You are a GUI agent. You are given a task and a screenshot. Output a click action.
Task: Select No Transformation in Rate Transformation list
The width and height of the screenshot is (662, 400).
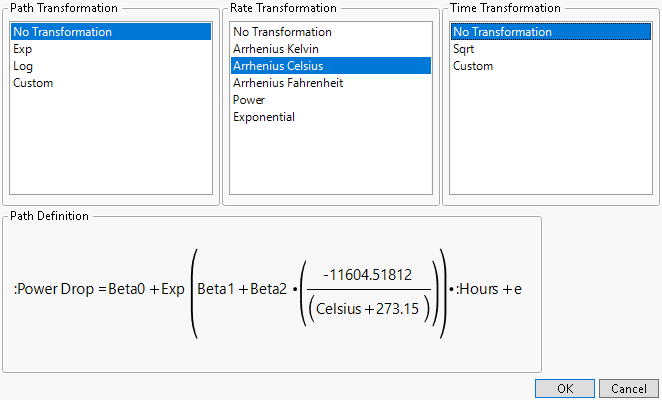coord(282,32)
